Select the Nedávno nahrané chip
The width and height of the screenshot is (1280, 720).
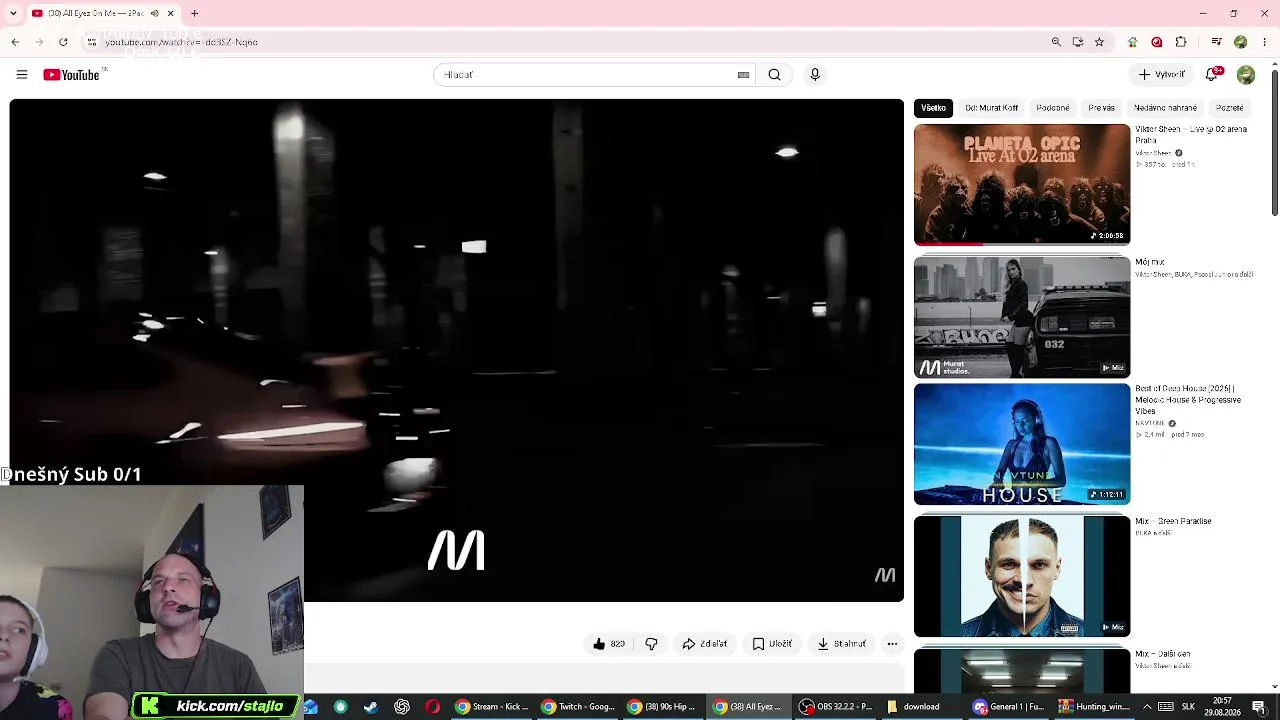click(1165, 108)
